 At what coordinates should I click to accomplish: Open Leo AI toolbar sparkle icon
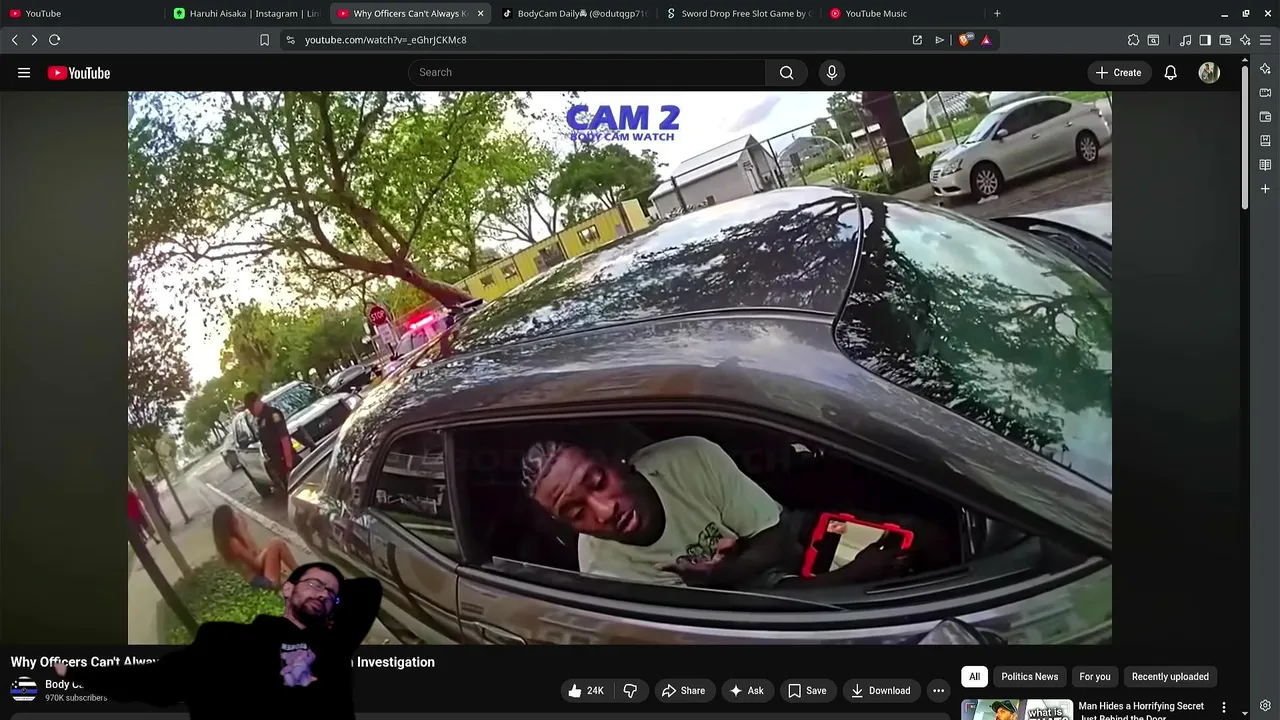point(1245,40)
